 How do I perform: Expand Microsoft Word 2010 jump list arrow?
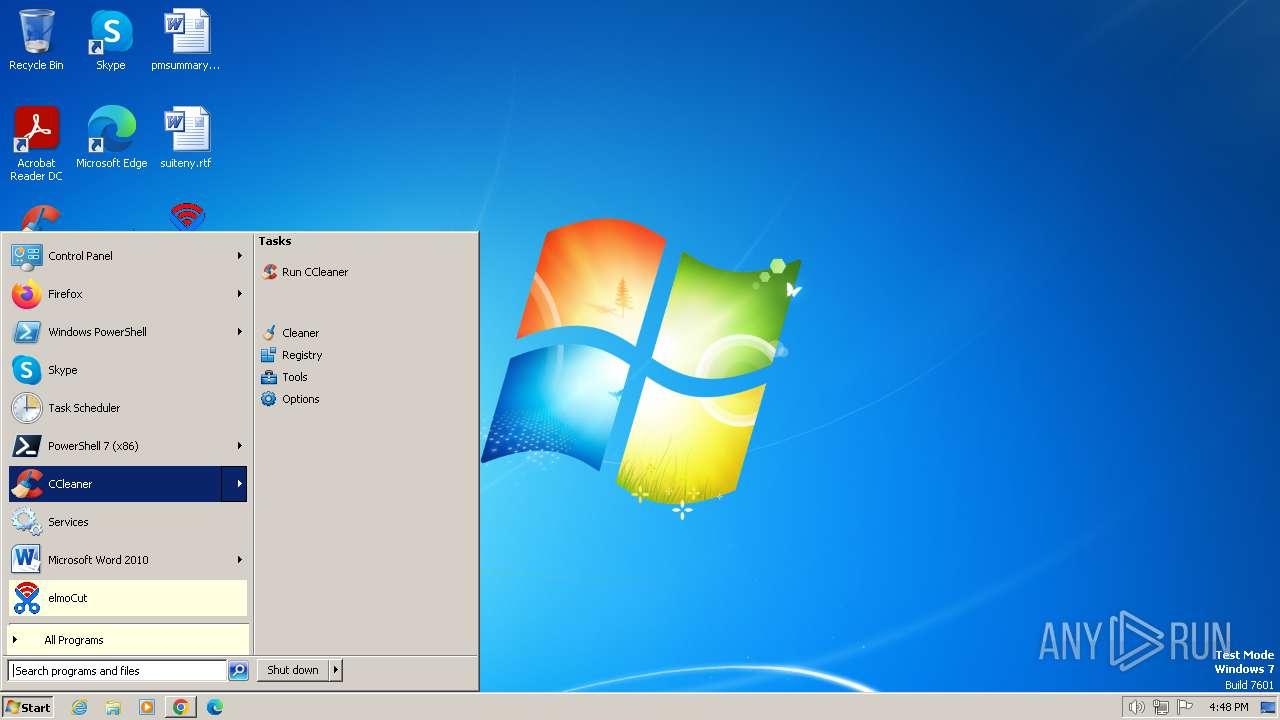coord(240,560)
